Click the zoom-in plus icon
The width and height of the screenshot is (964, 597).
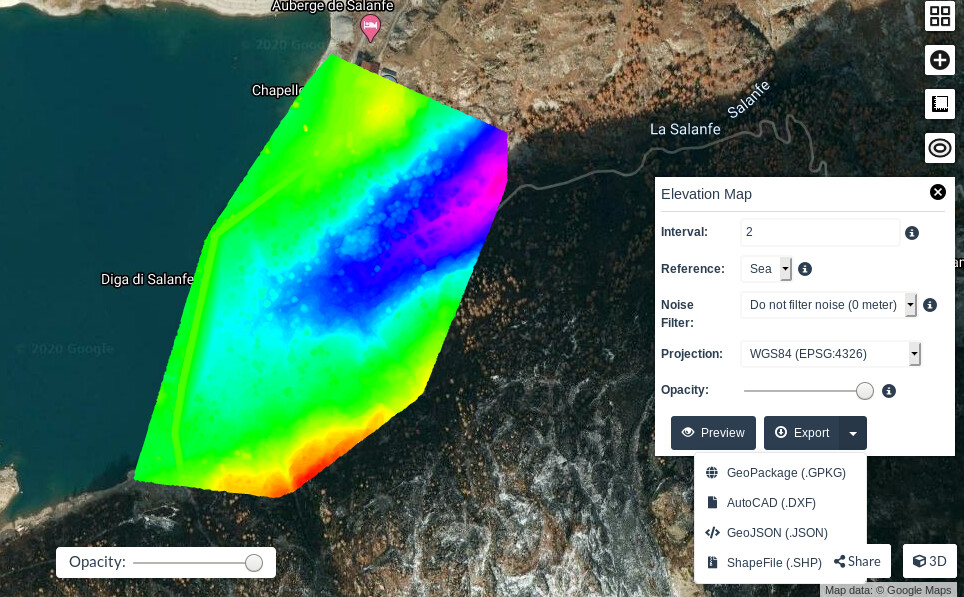pyautogui.click(x=939, y=60)
